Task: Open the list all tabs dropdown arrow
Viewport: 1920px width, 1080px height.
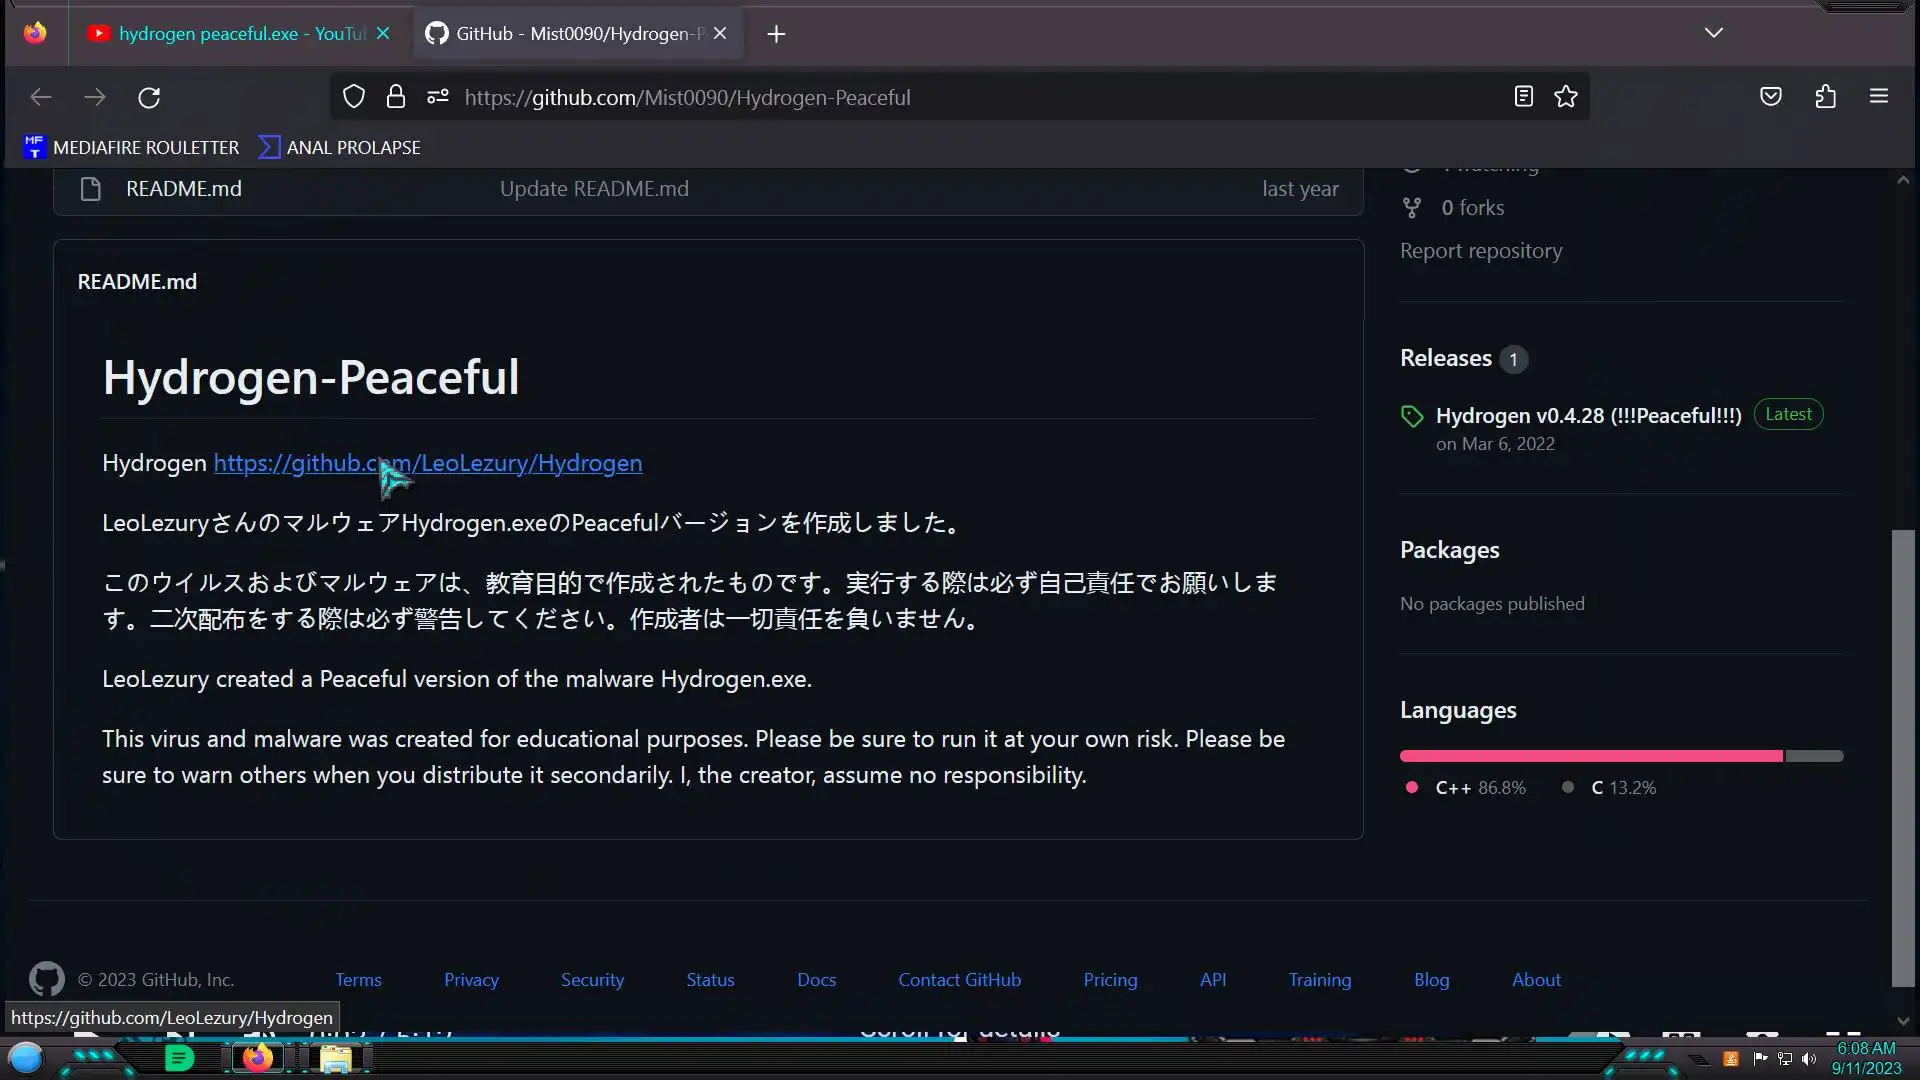Action: pyautogui.click(x=1713, y=33)
